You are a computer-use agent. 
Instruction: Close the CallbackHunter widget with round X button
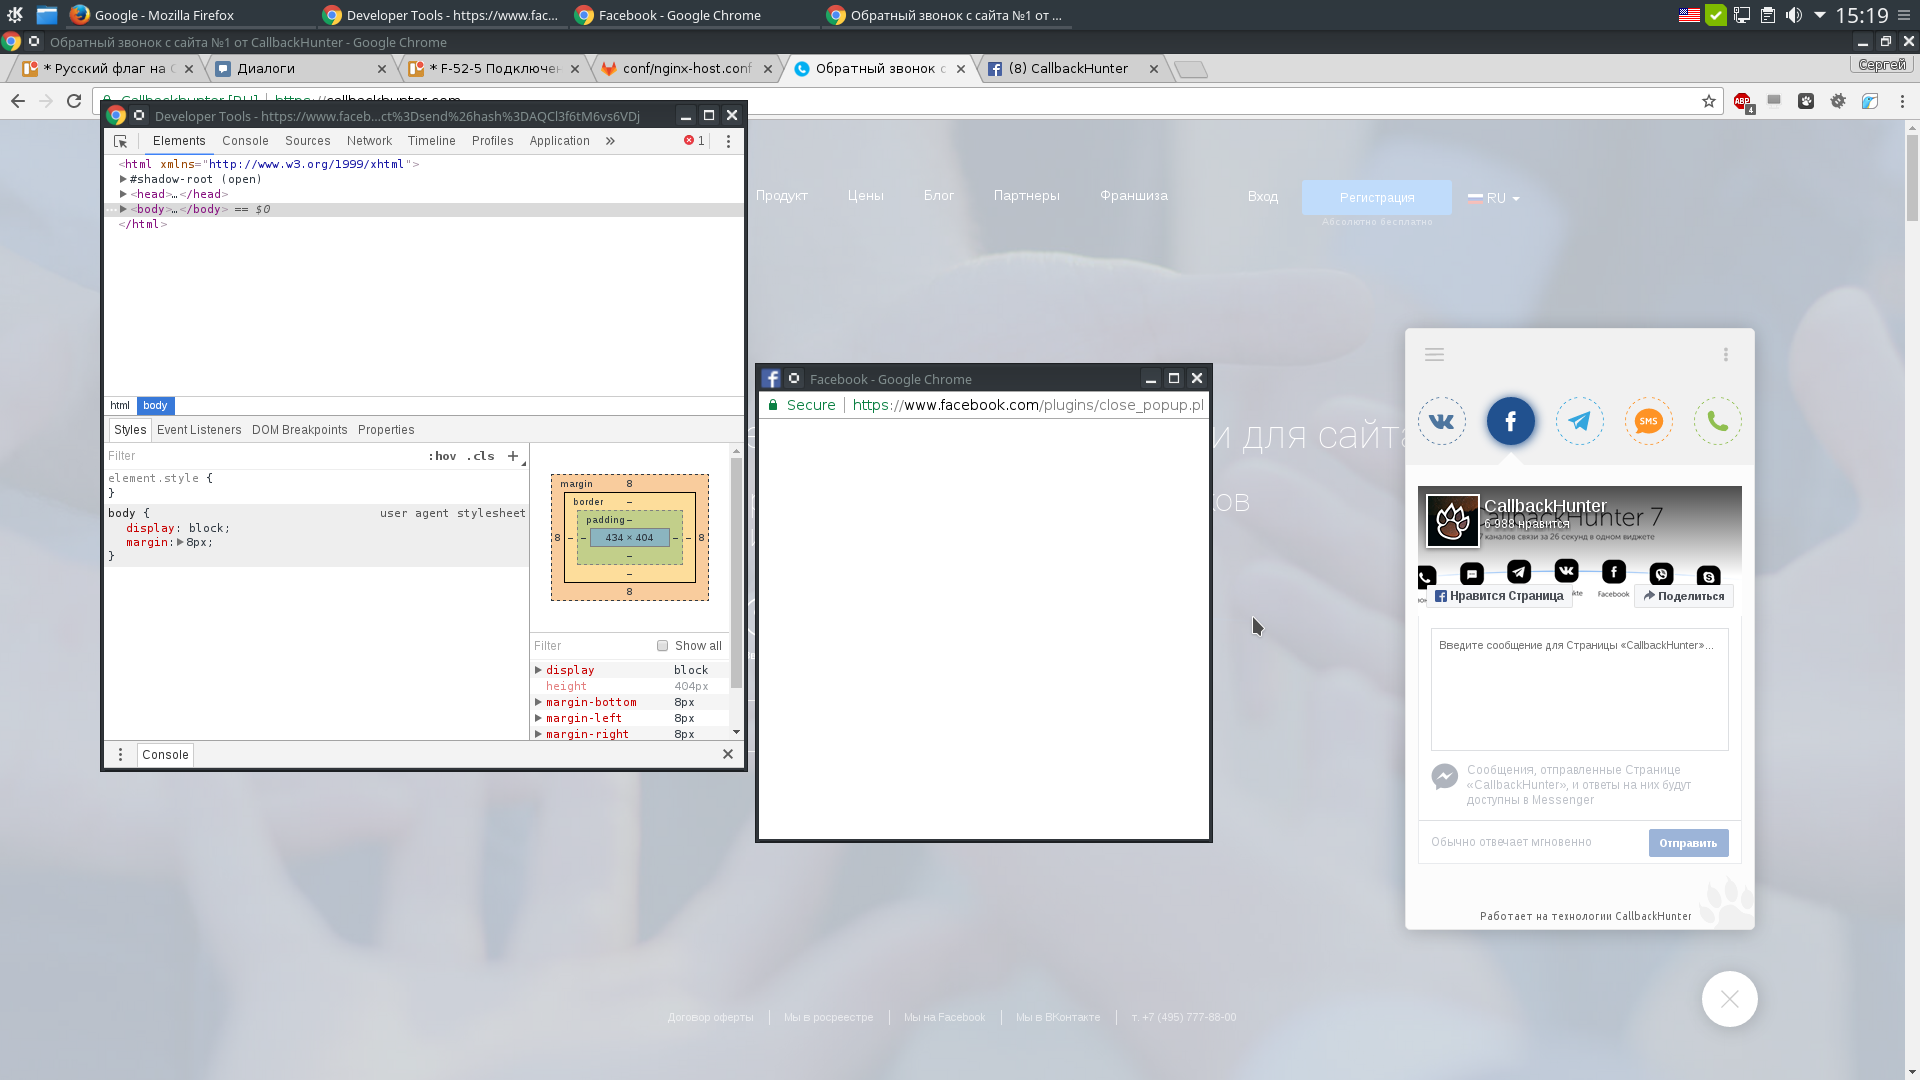point(1729,998)
